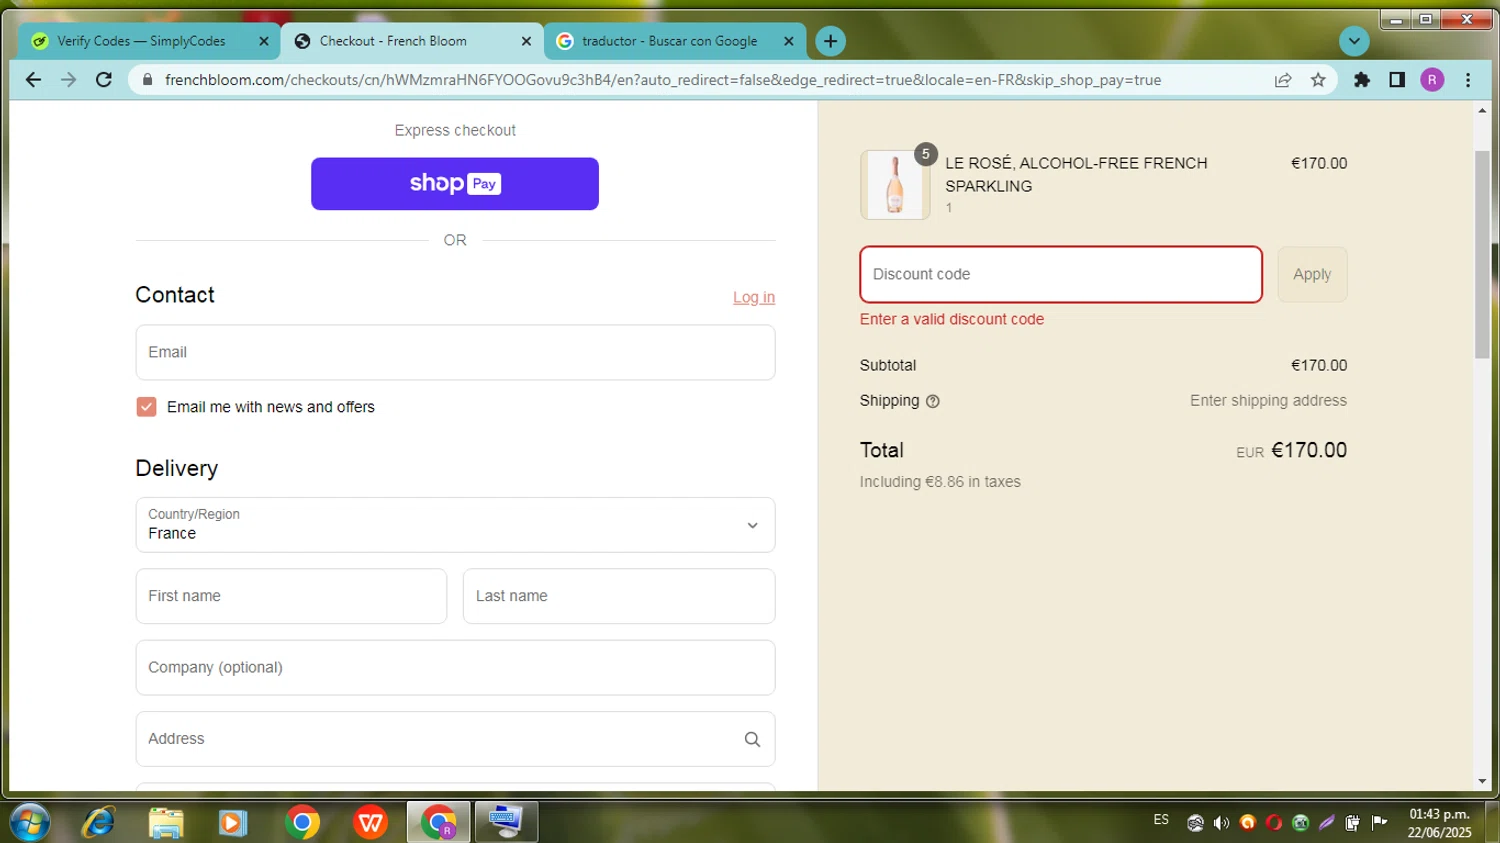Focus the Address field
Image resolution: width=1500 pixels, height=843 pixels.
pos(455,739)
